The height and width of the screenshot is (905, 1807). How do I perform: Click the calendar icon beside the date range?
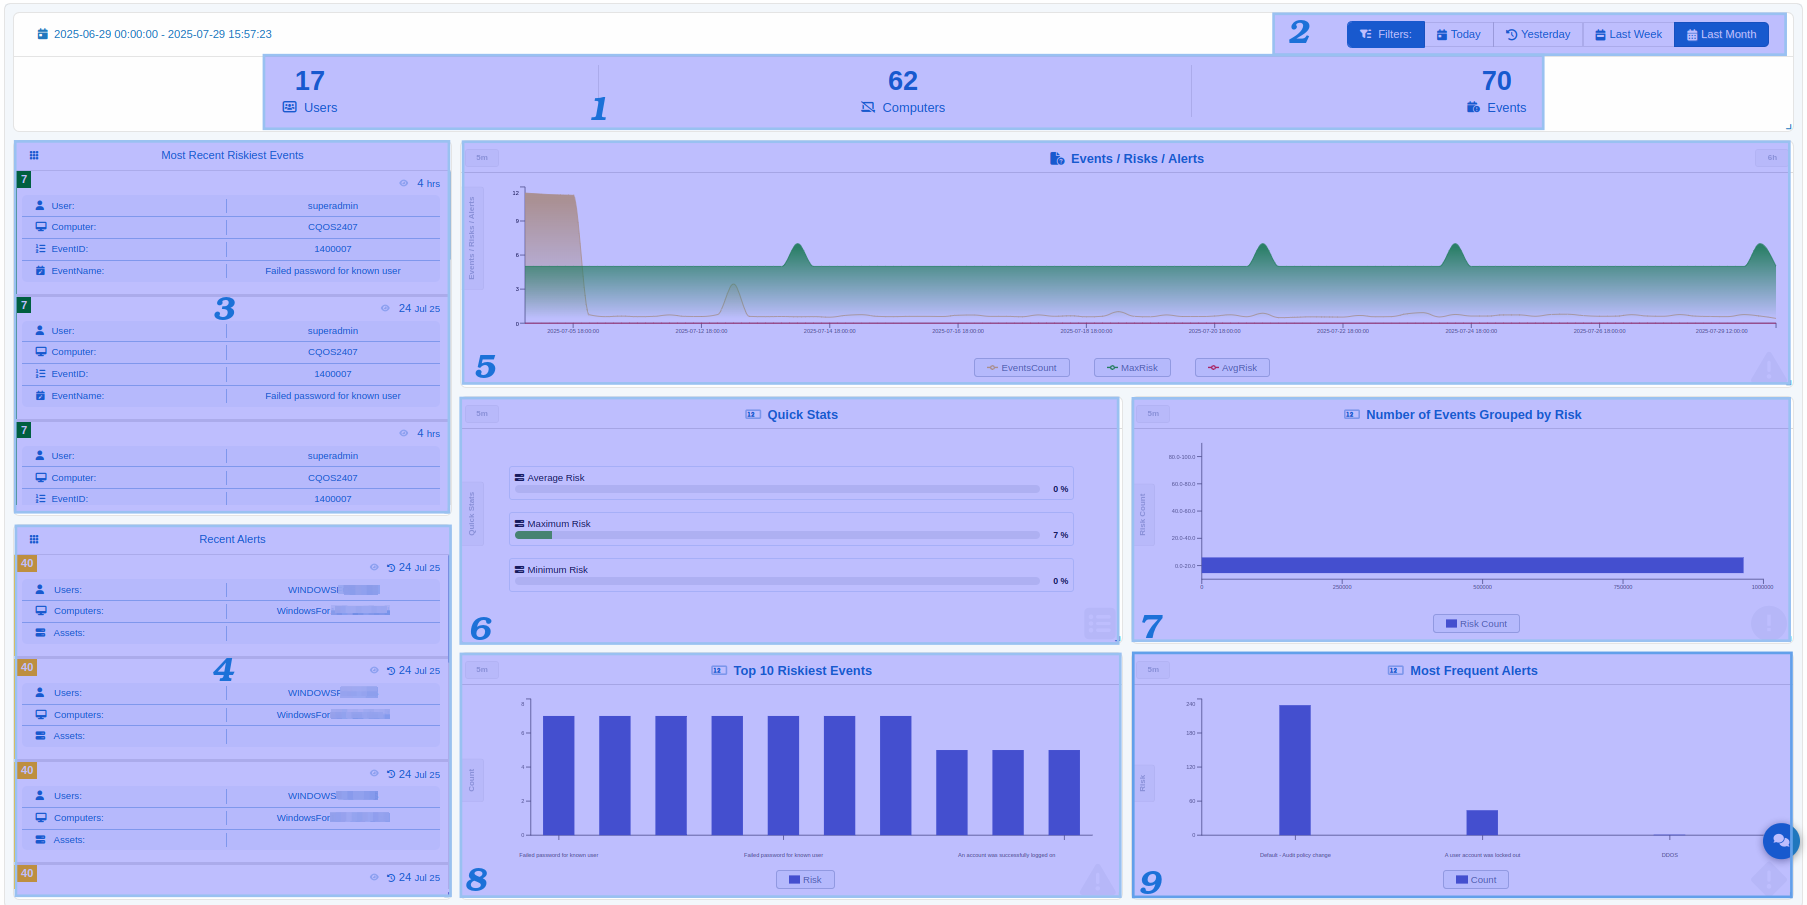click(x=42, y=34)
